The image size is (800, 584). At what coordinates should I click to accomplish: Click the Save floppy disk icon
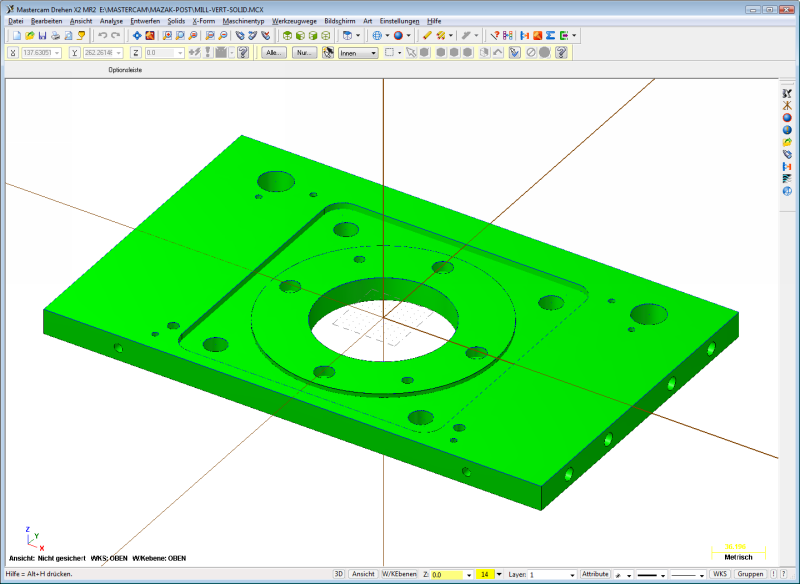(x=42, y=36)
